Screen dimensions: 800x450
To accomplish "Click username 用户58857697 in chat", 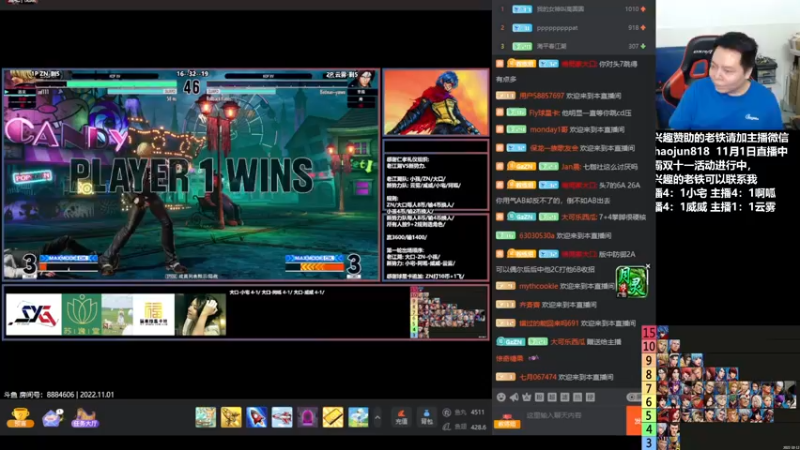I will pyautogui.click(x=541, y=95).
